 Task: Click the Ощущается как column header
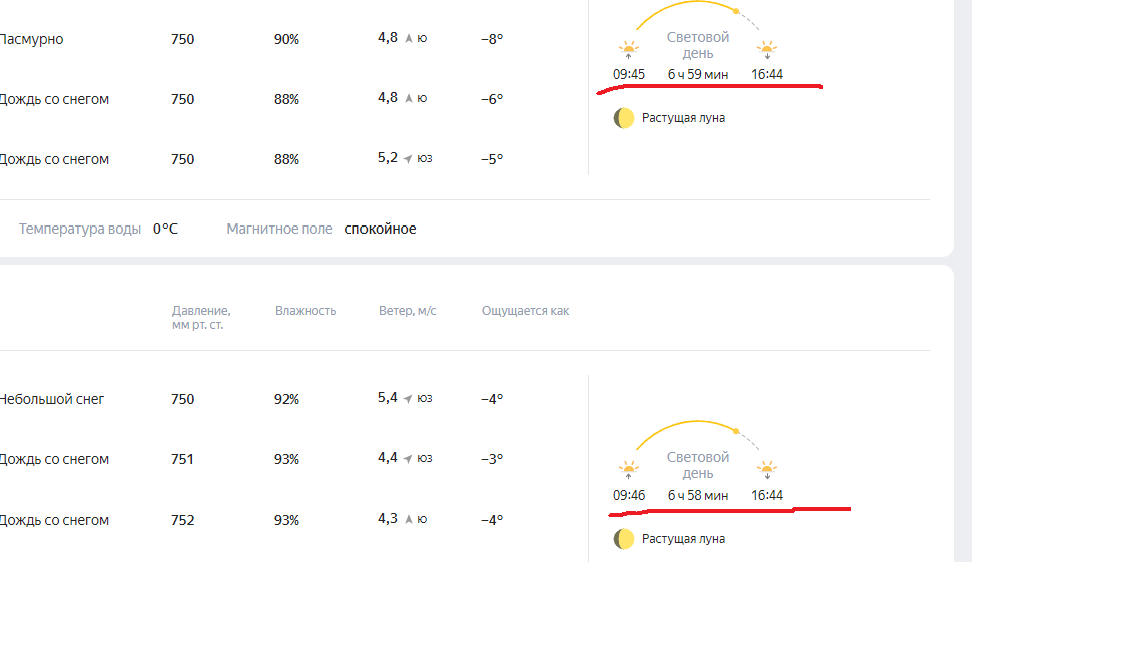point(526,311)
